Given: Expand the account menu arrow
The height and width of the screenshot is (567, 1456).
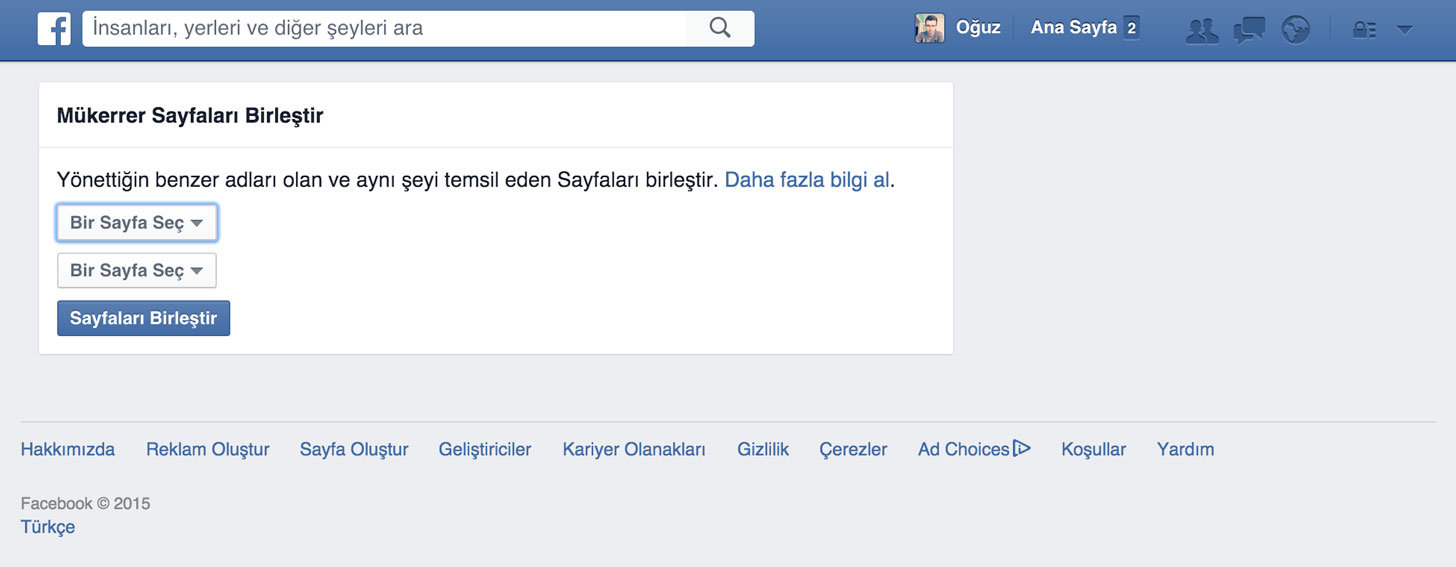Looking at the screenshot, I should pyautogui.click(x=1405, y=30).
